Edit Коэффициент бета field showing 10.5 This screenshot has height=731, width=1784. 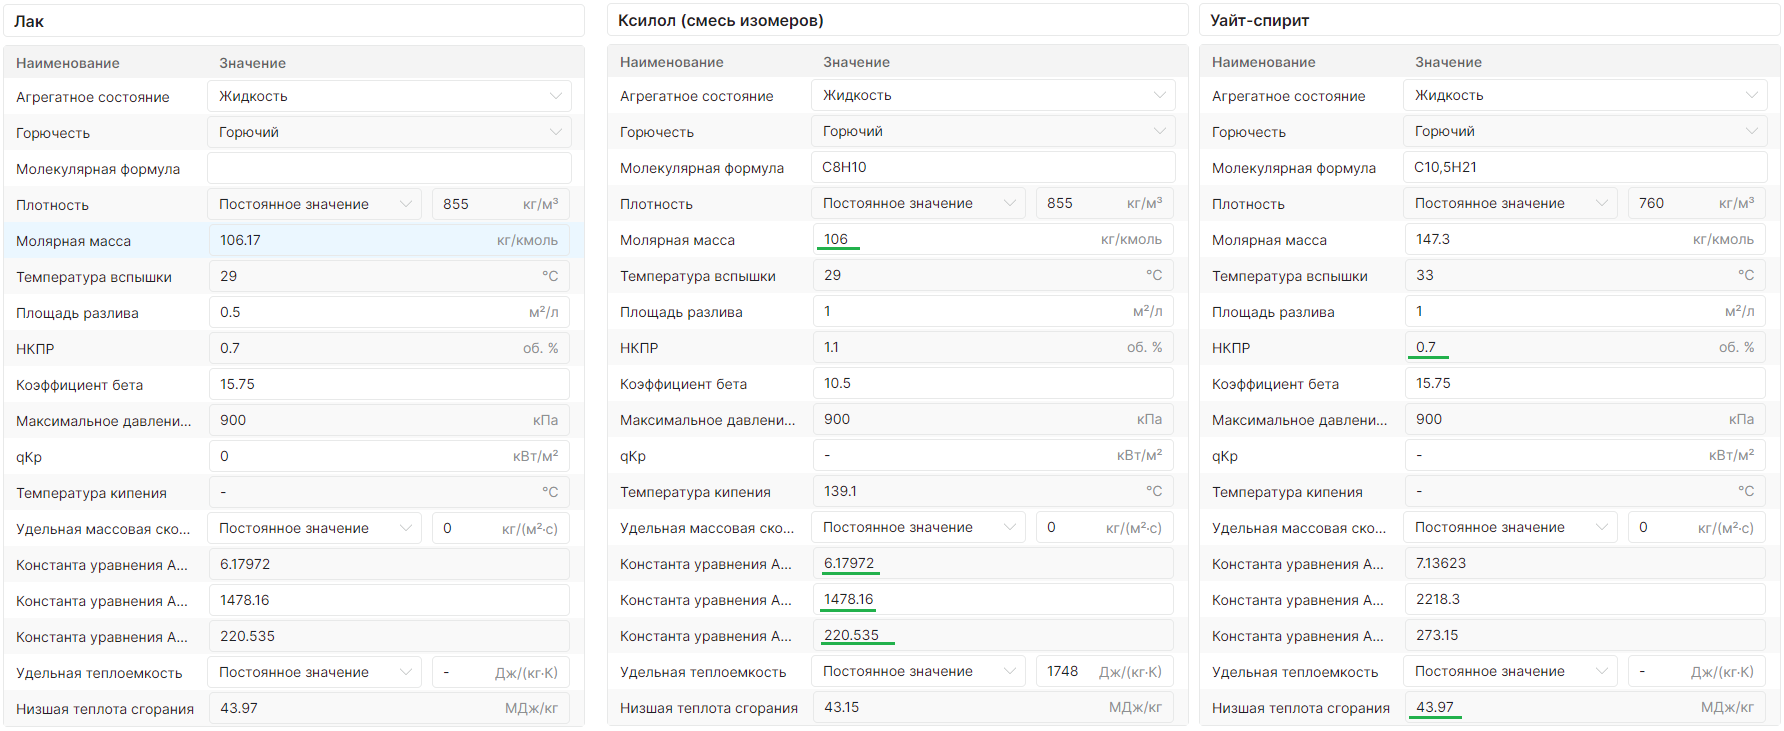pyautogui.click(x=993, y=383)
